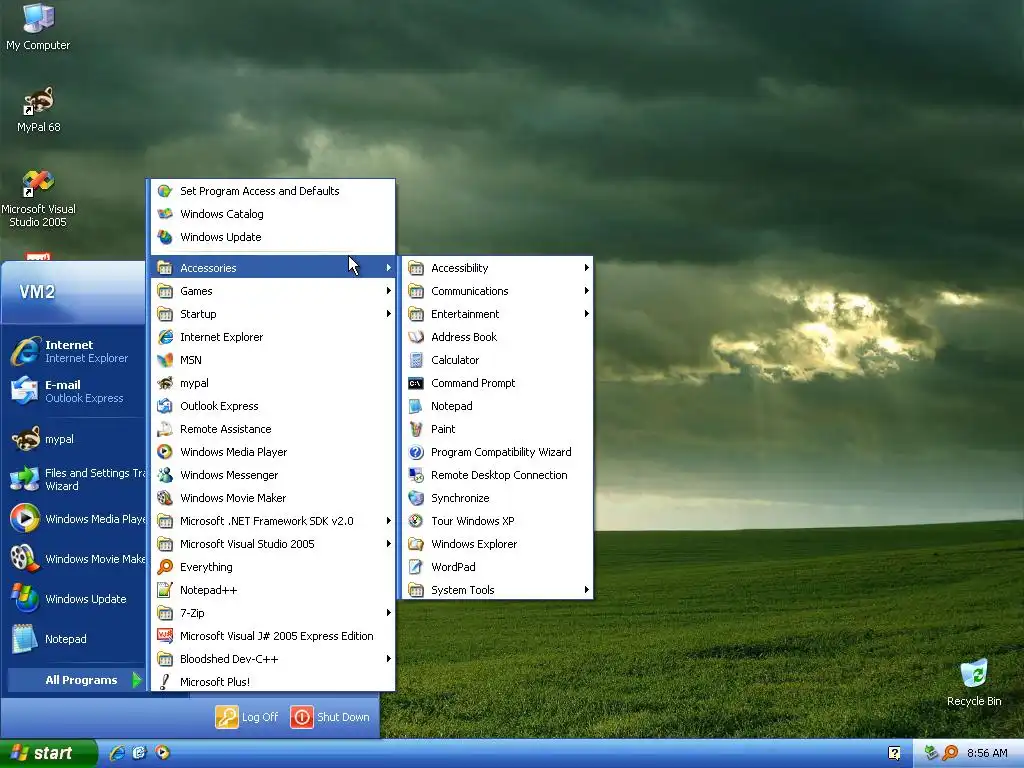Click the Shut Down button
Screen dimensions: 1024x768
(x=330, y=717)
